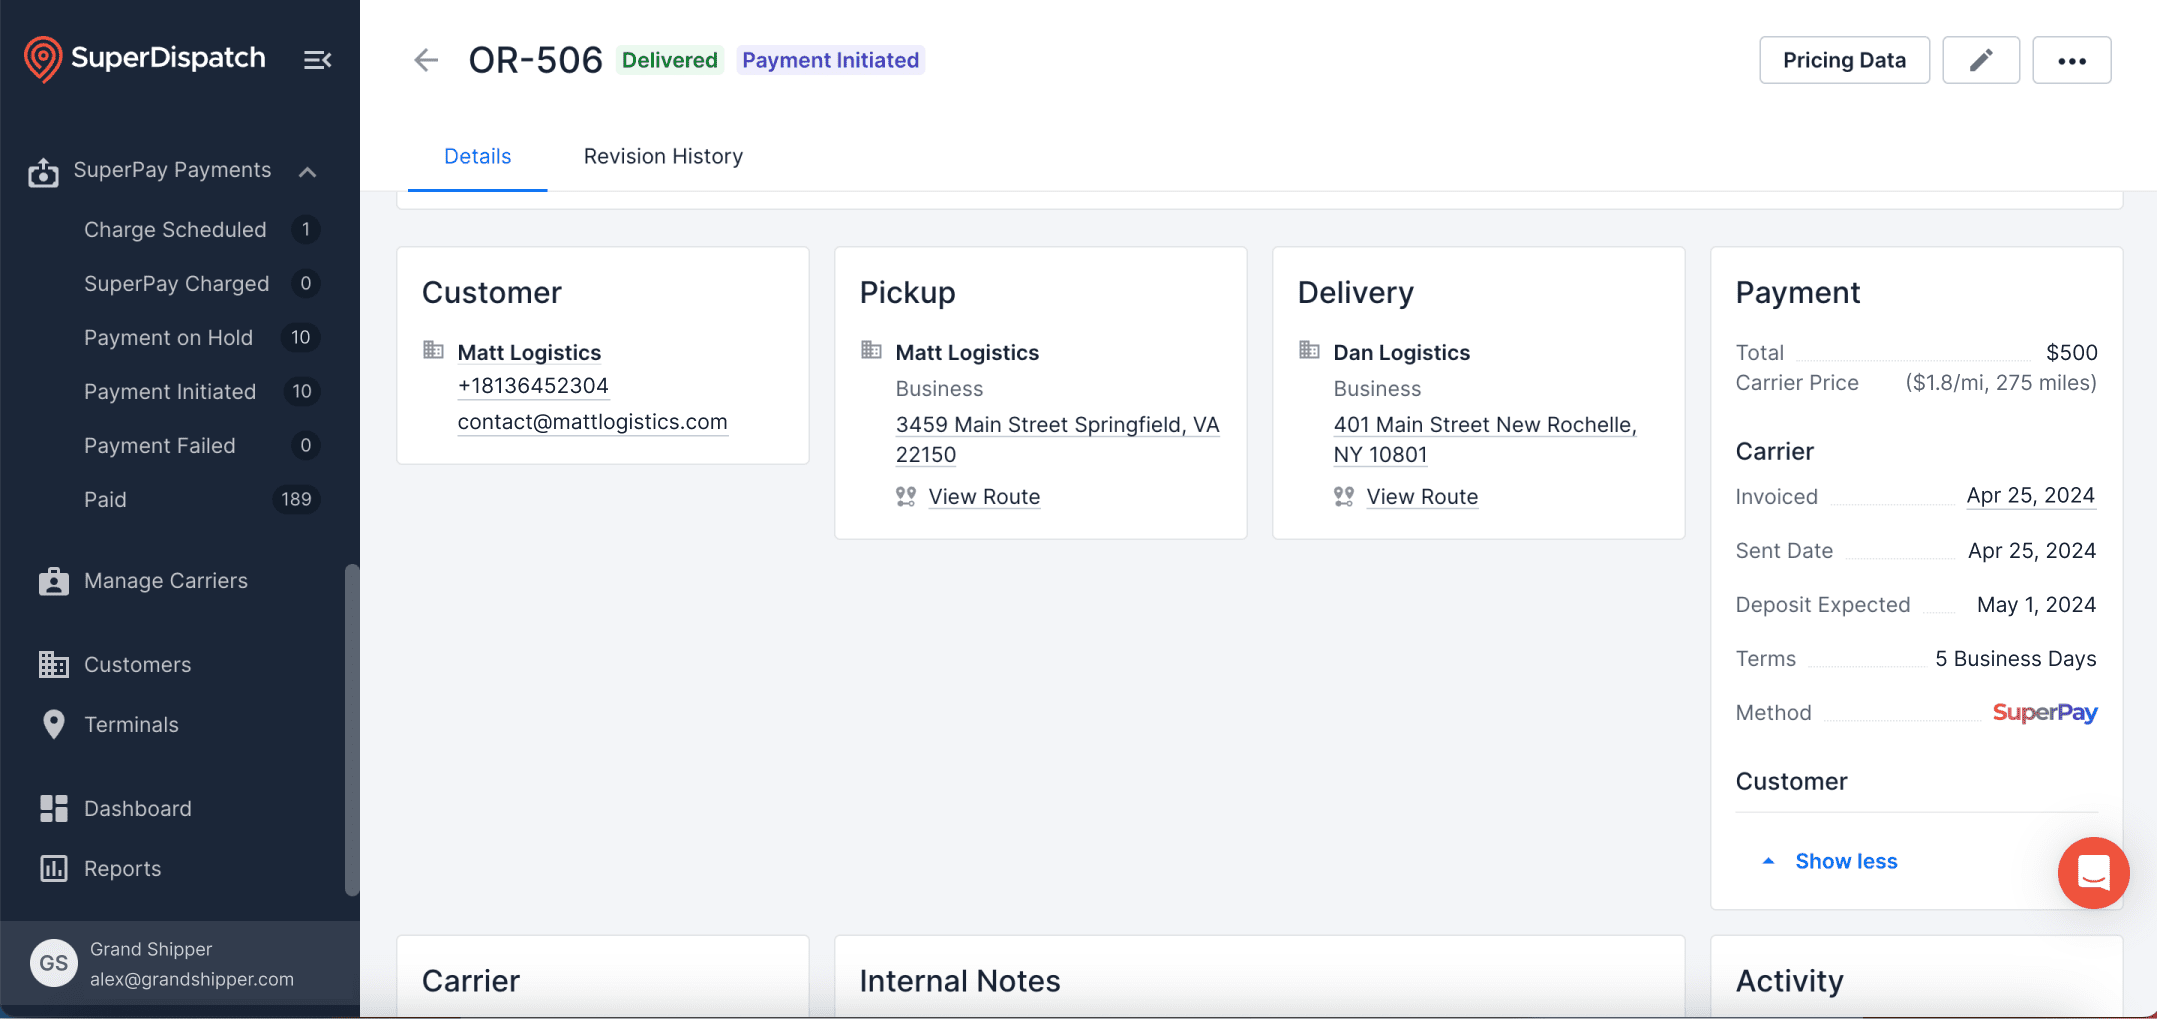Select Paid with 189 payments
The image size is (2159, 1020).
pyautogui.click(x=105, y=499)
